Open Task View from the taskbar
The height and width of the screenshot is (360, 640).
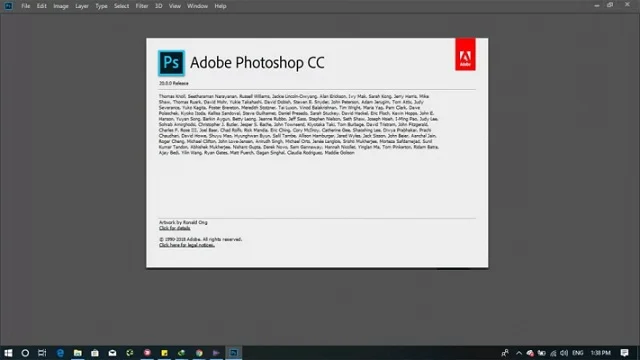42,353
